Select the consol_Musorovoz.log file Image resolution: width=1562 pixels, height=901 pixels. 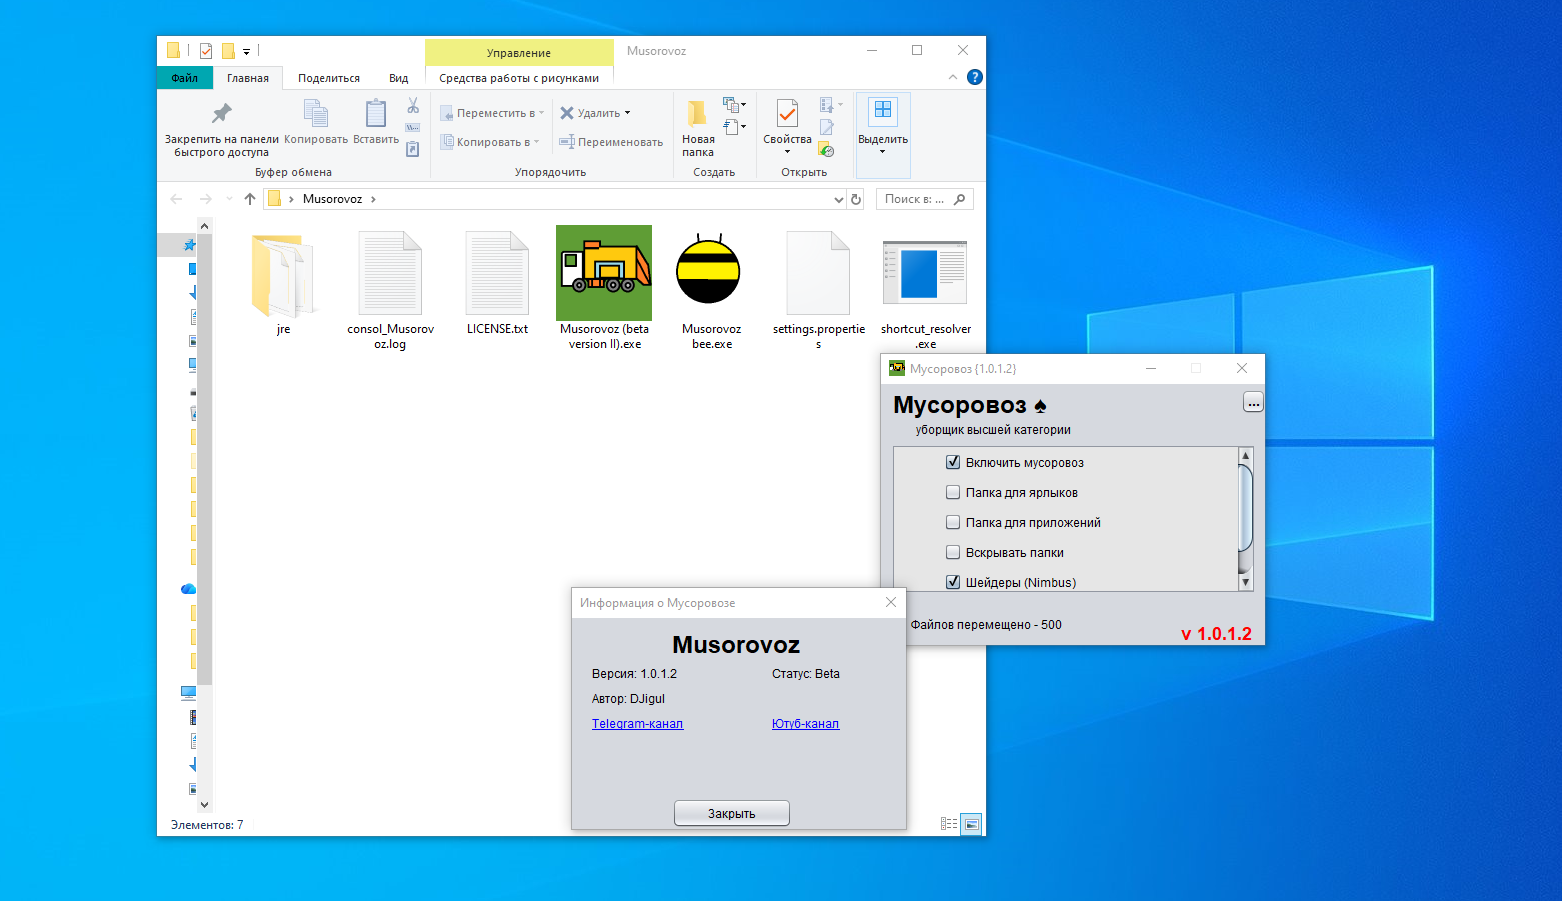click(390, 272)
